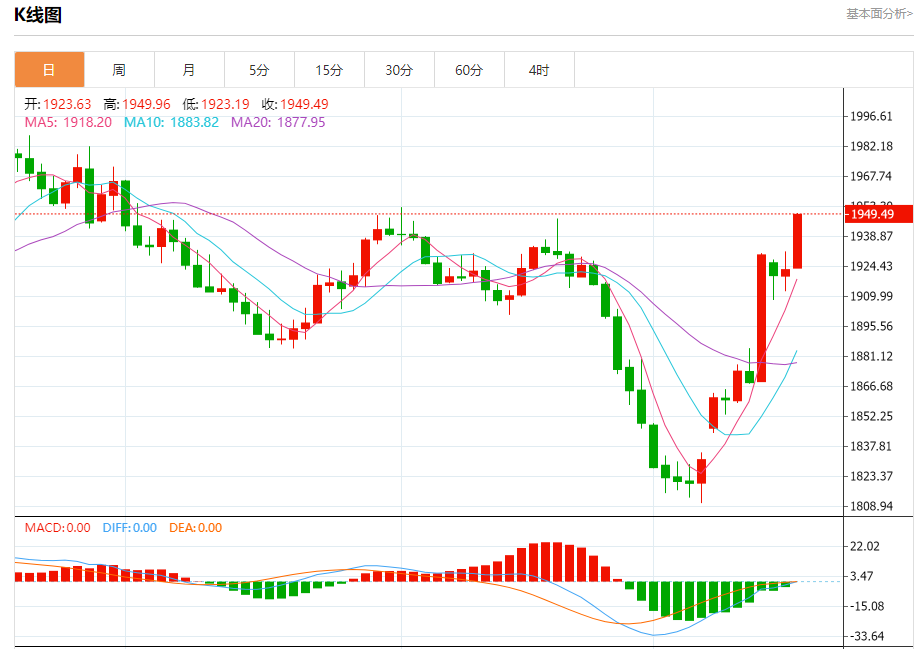Switch to the 周 weekly tab
The width and height of the screenshot is (920, 649).
119,70
